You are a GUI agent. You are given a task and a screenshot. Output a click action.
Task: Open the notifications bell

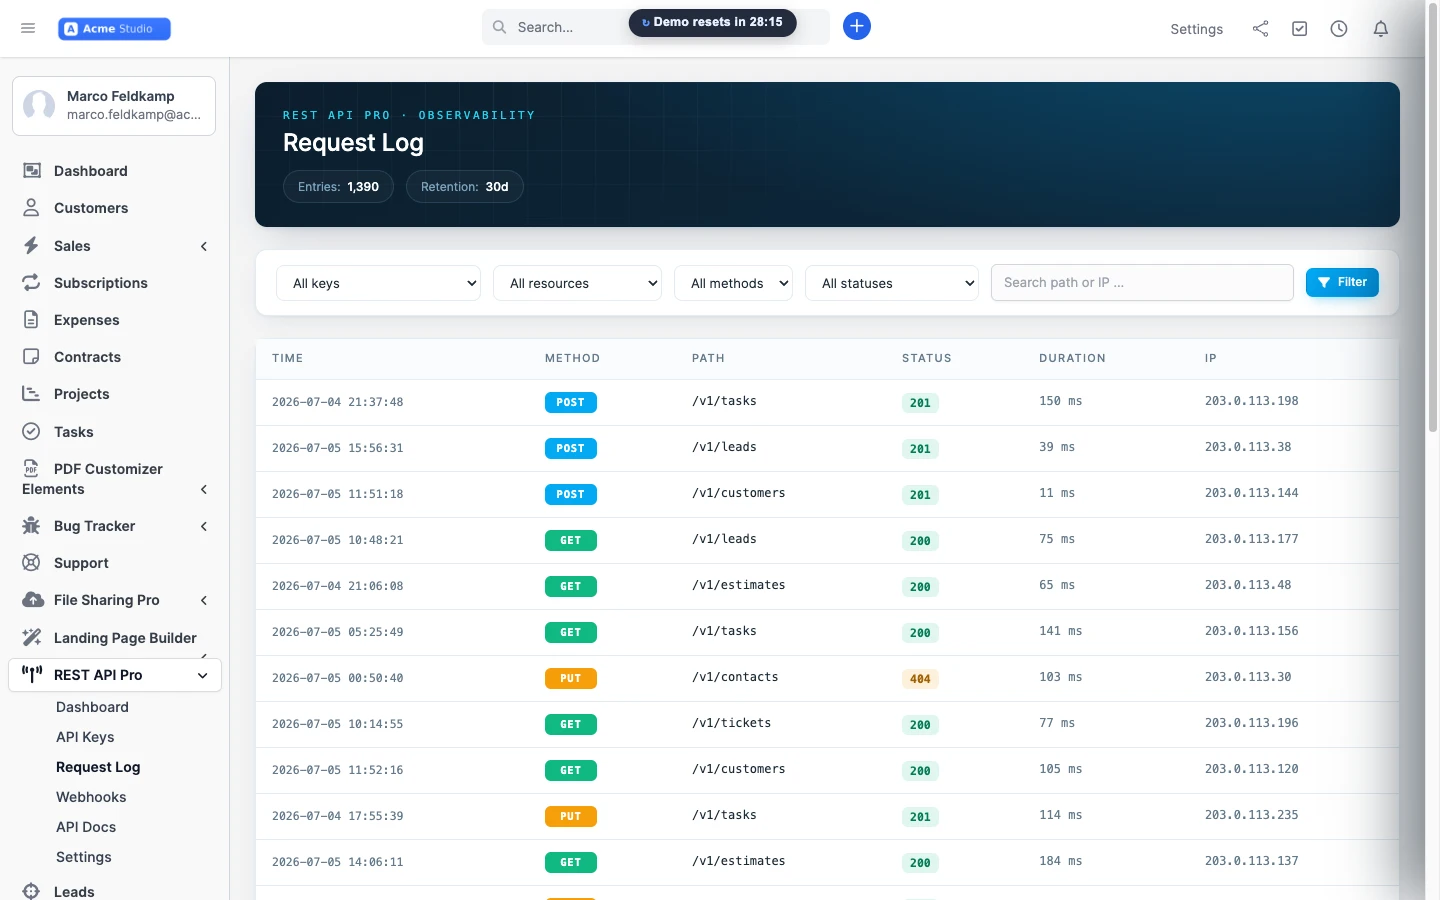pos(1381,29)
